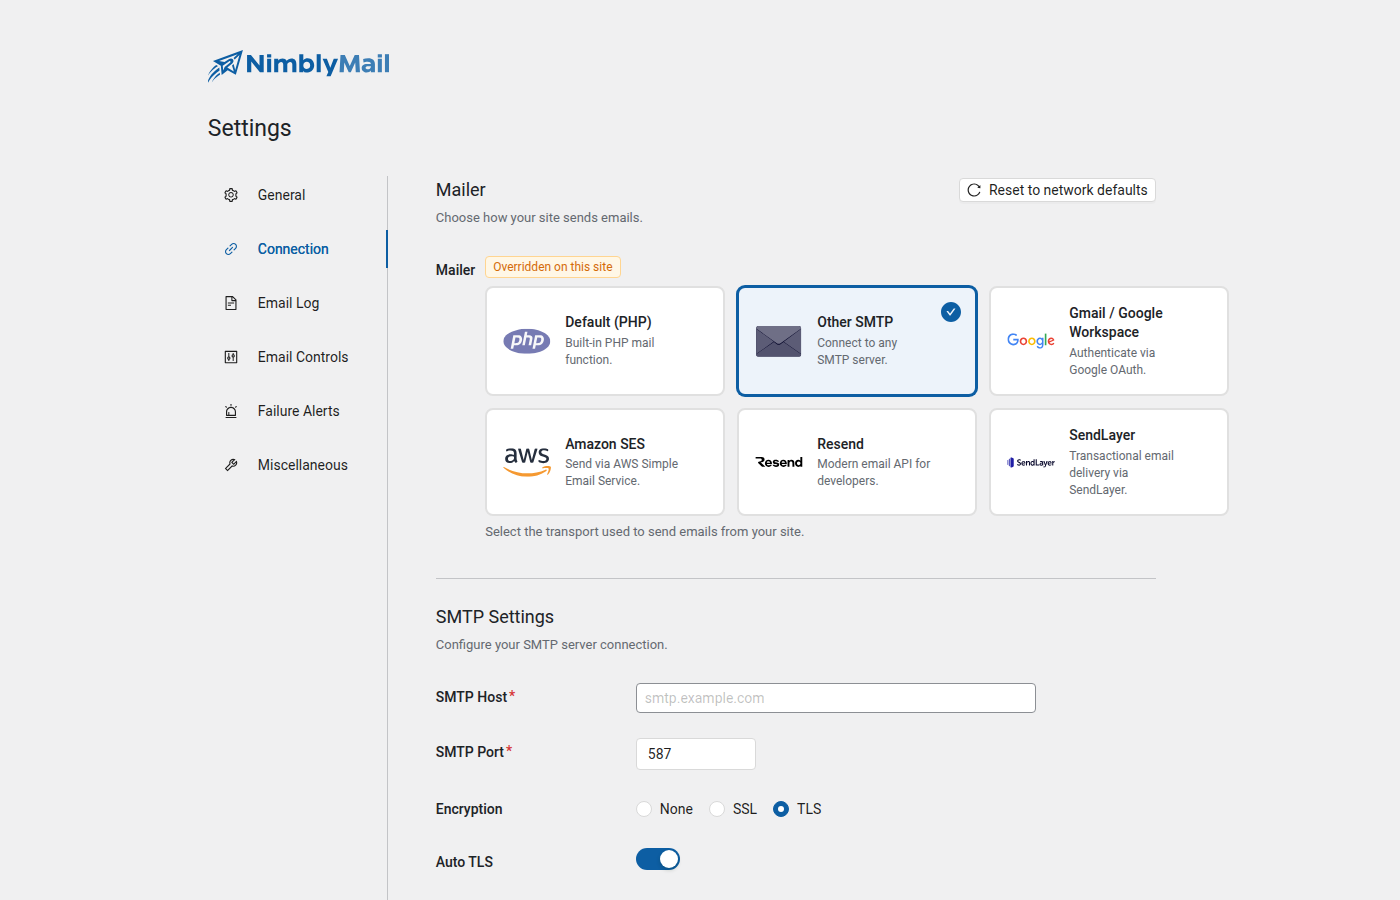Click the Auto TLS label

coord(464,862)
